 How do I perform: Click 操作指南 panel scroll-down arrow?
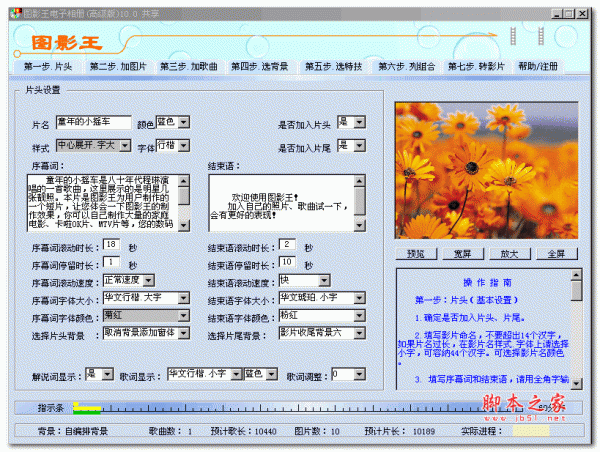click(x=576, y=383)
